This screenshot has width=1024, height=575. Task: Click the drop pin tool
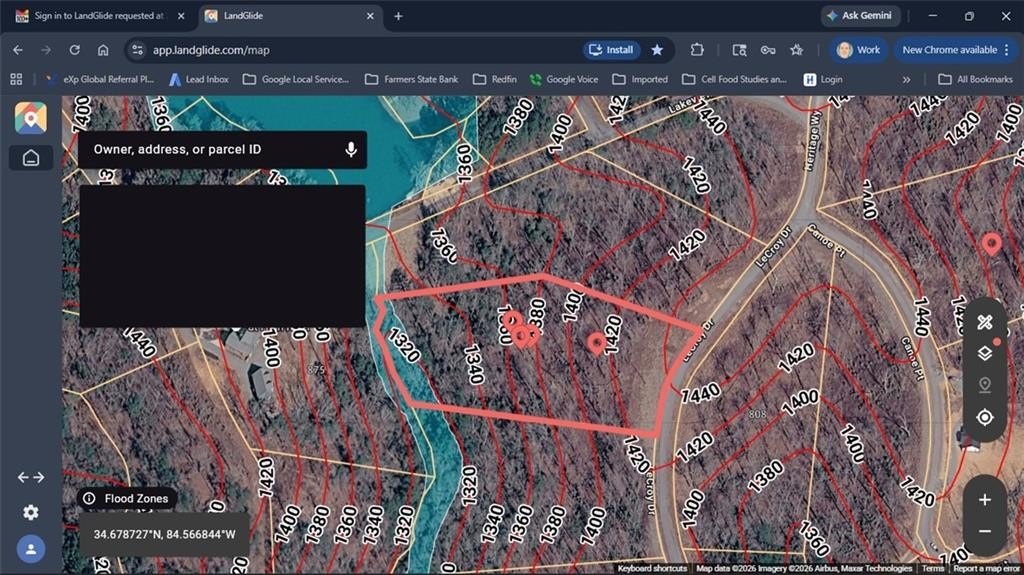point(984,385)
